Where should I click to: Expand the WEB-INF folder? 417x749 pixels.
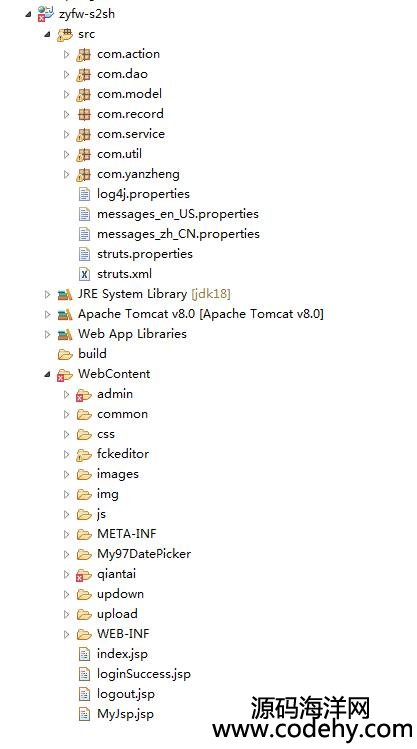(66, 634)
